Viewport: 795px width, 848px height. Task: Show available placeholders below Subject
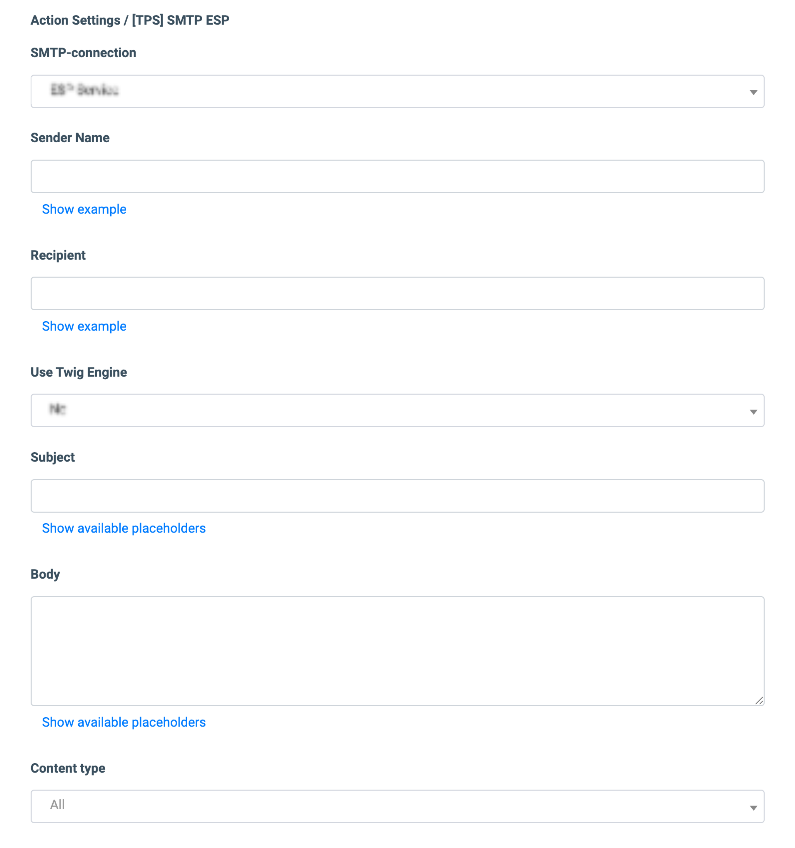tap(124, 528)
